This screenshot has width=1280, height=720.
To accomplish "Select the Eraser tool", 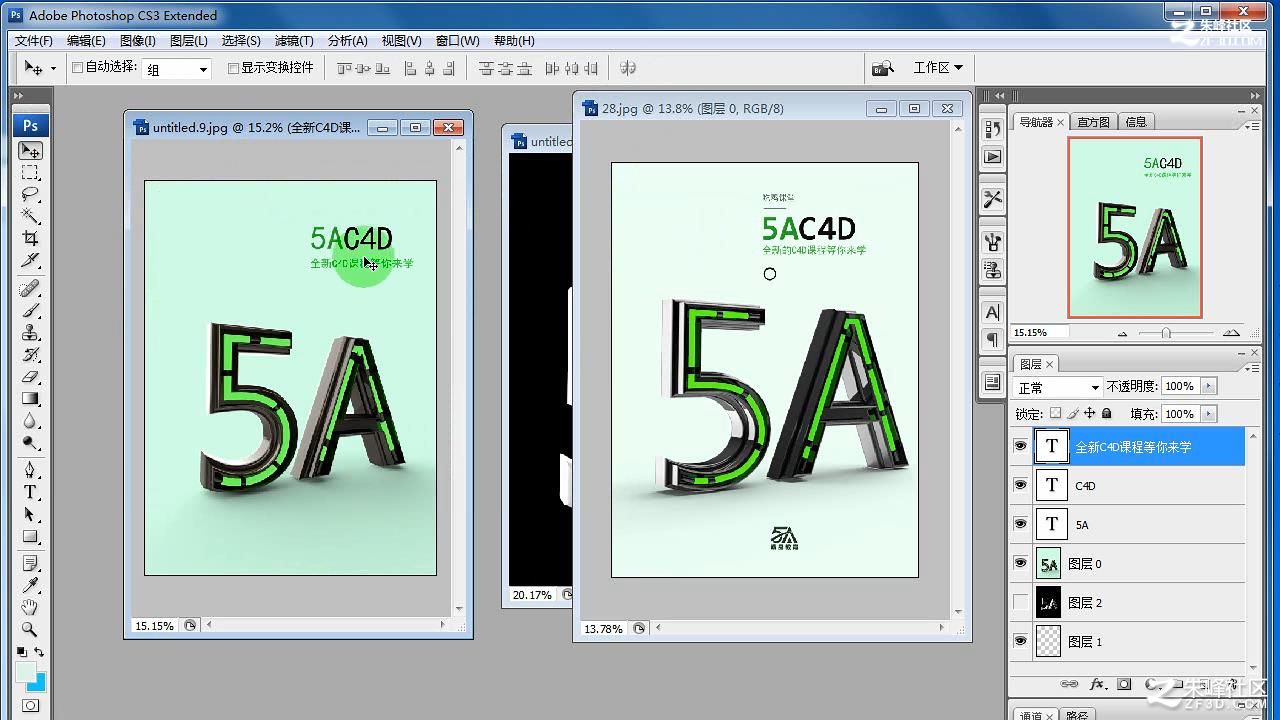I will coord(31,377).
